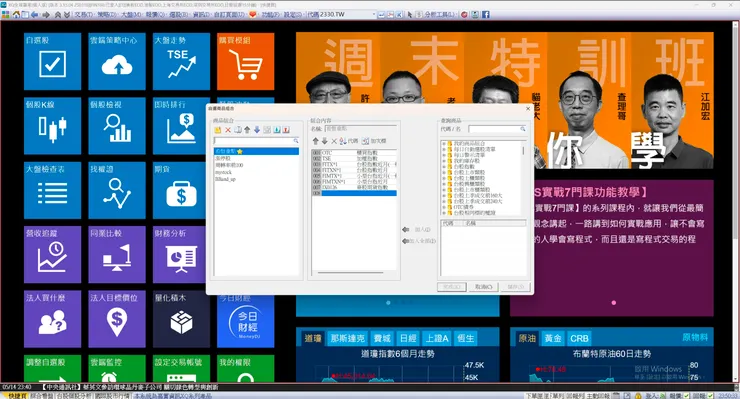Image resolution: width=740 pixels, height=399 pixels.
Task: Move selected group up with arrow icon
Action: (x=247, y=130)
